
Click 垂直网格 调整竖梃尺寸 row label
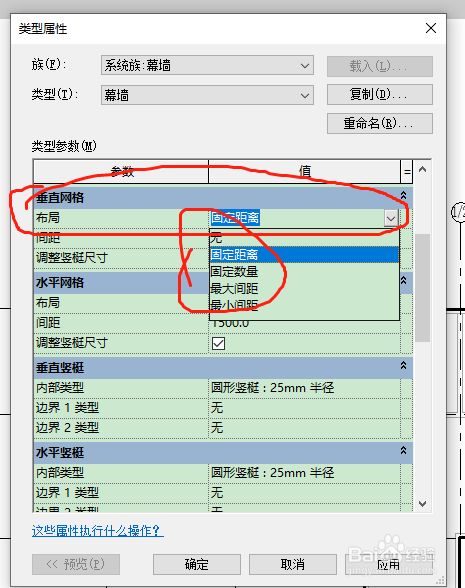72,258
